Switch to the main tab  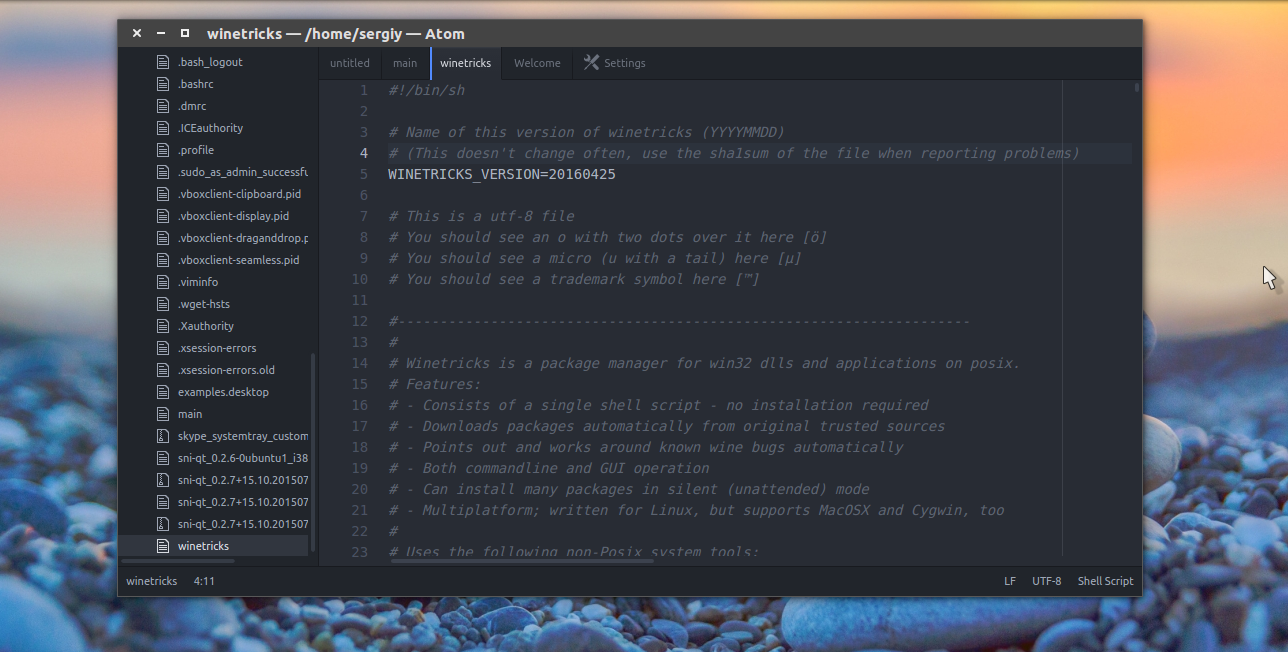point(405,63)
